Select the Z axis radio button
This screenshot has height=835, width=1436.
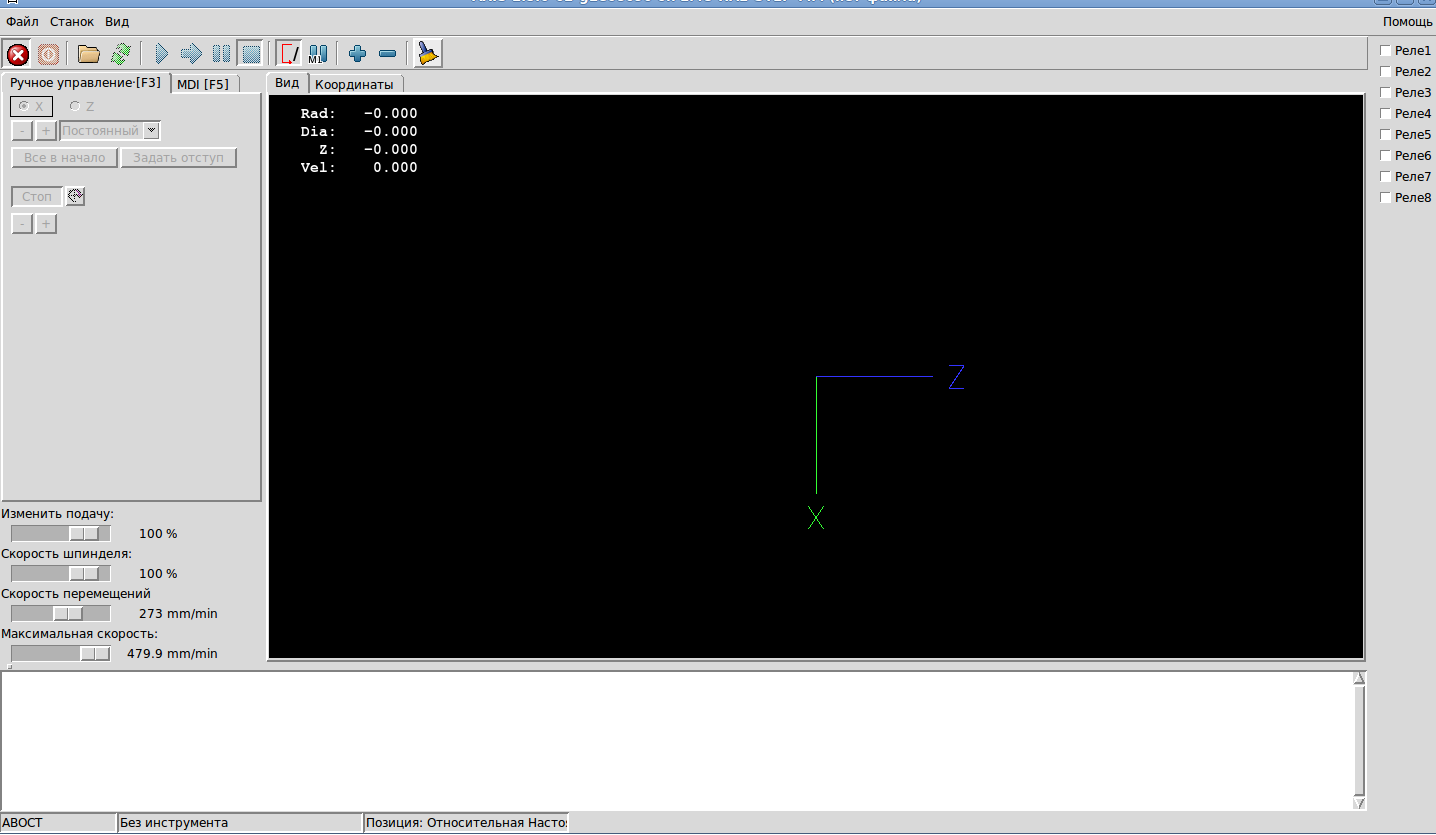(82, 106)
